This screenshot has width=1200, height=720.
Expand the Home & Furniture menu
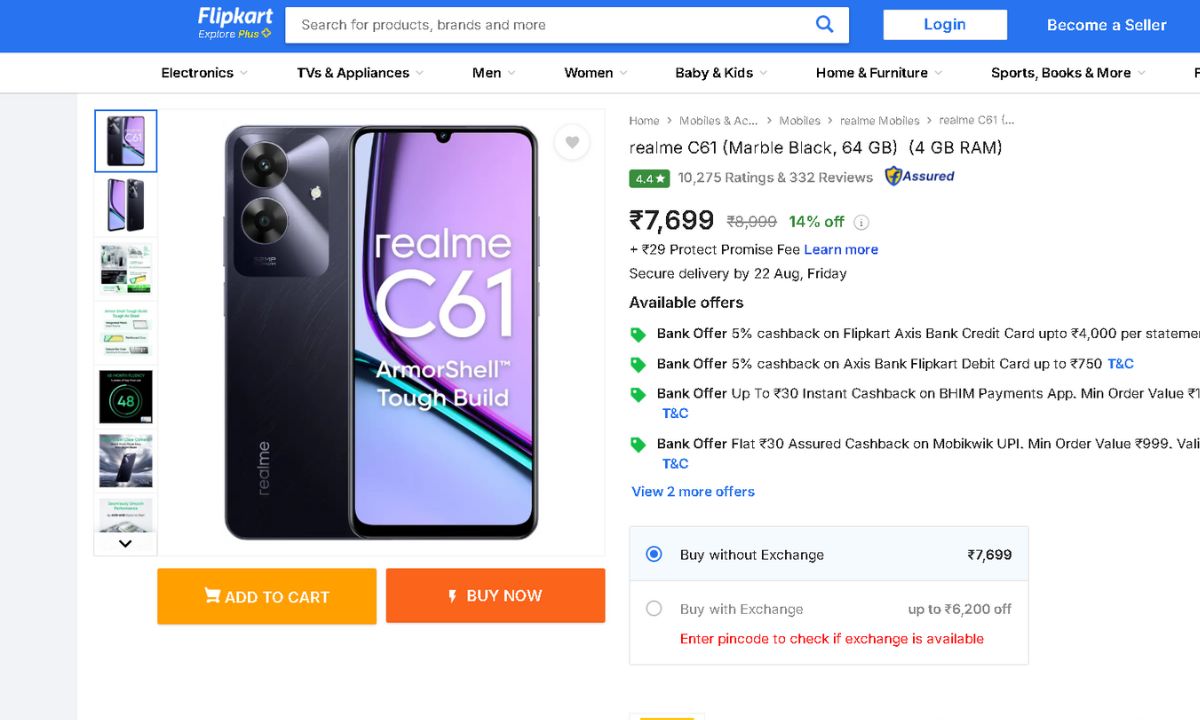click(x=878, y=73)
